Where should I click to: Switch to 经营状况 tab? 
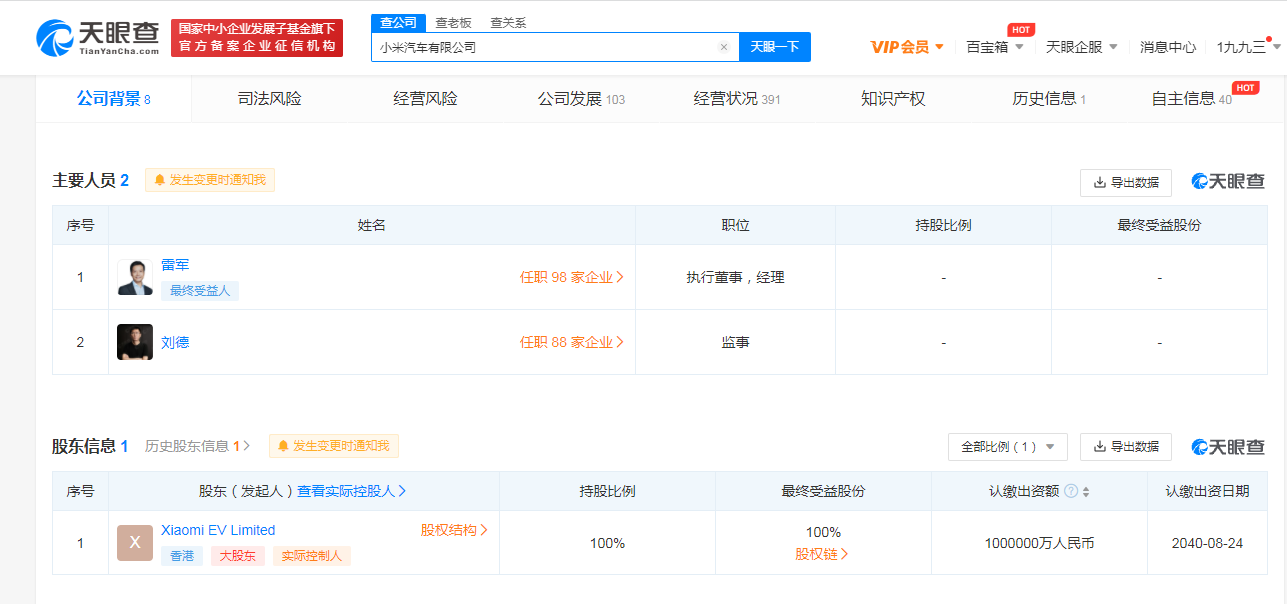pos(737,99)
